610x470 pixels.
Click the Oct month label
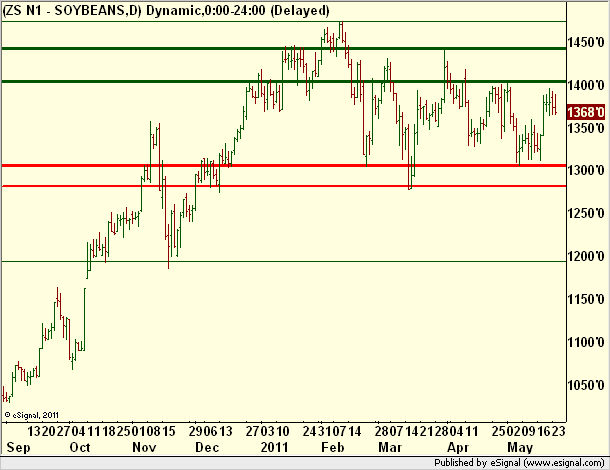[x=80, y=447]
